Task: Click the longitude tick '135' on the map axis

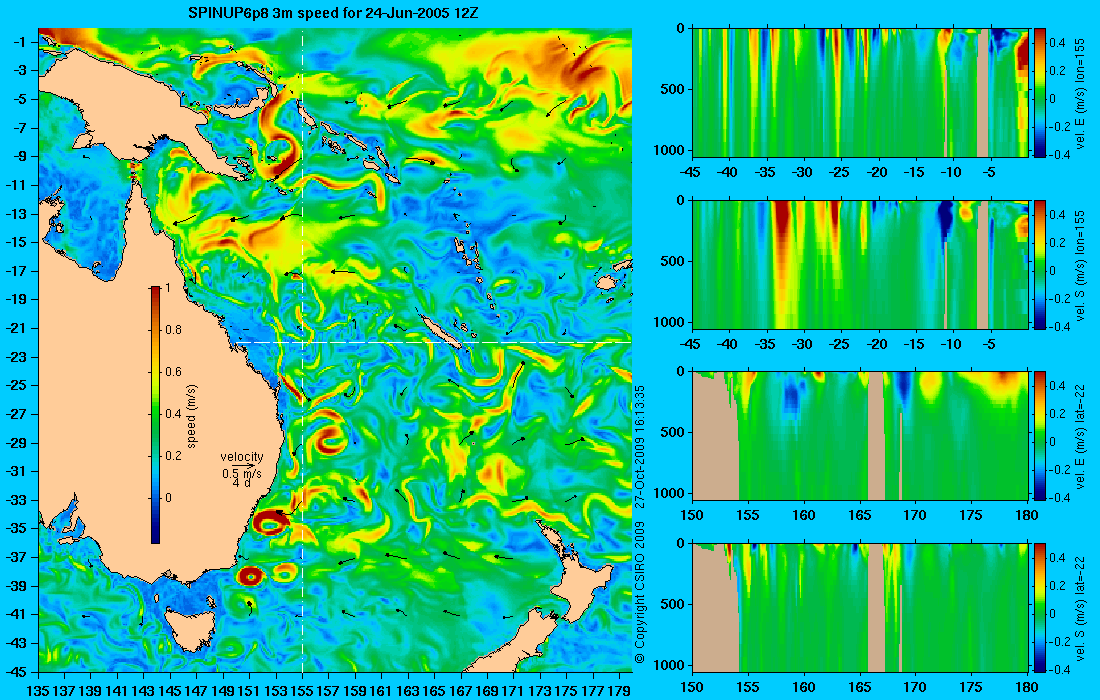Action: click(37, 691)
